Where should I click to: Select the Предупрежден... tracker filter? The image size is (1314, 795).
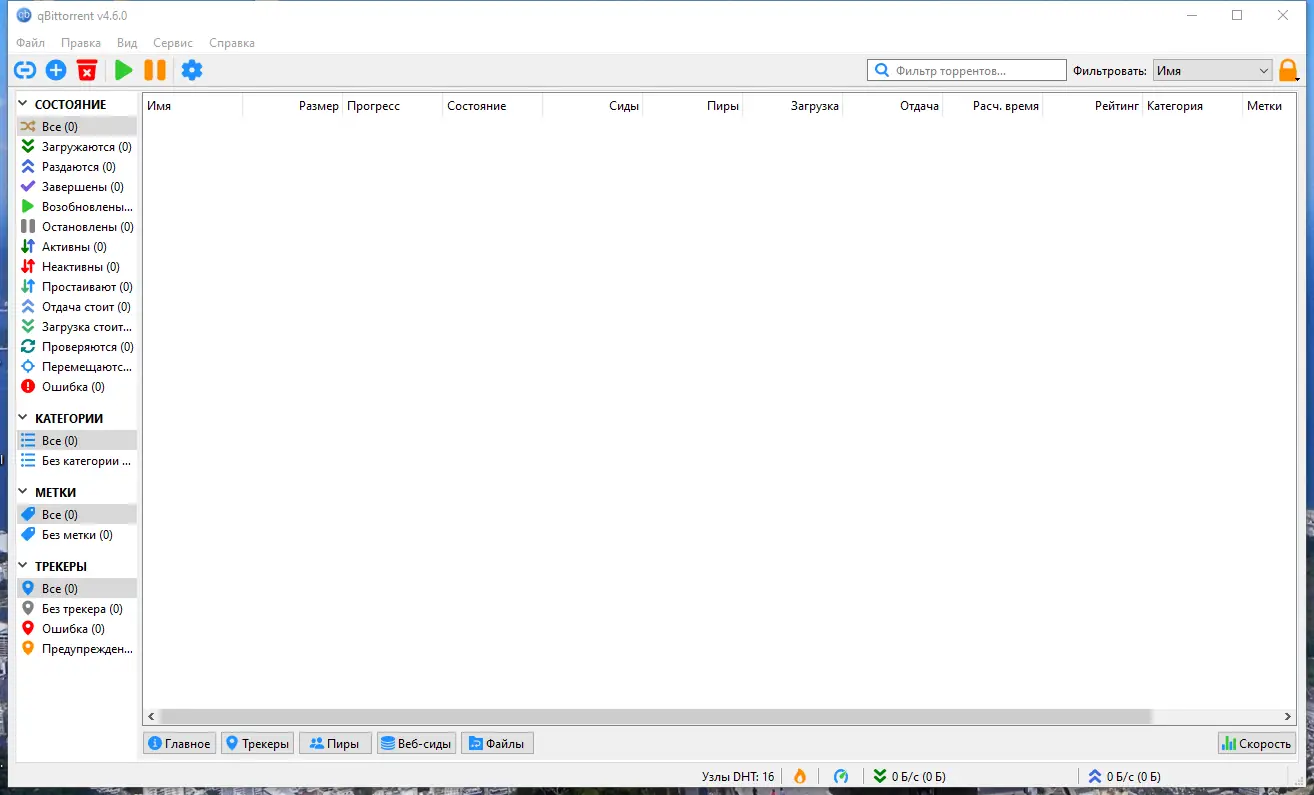coord(77,649)
